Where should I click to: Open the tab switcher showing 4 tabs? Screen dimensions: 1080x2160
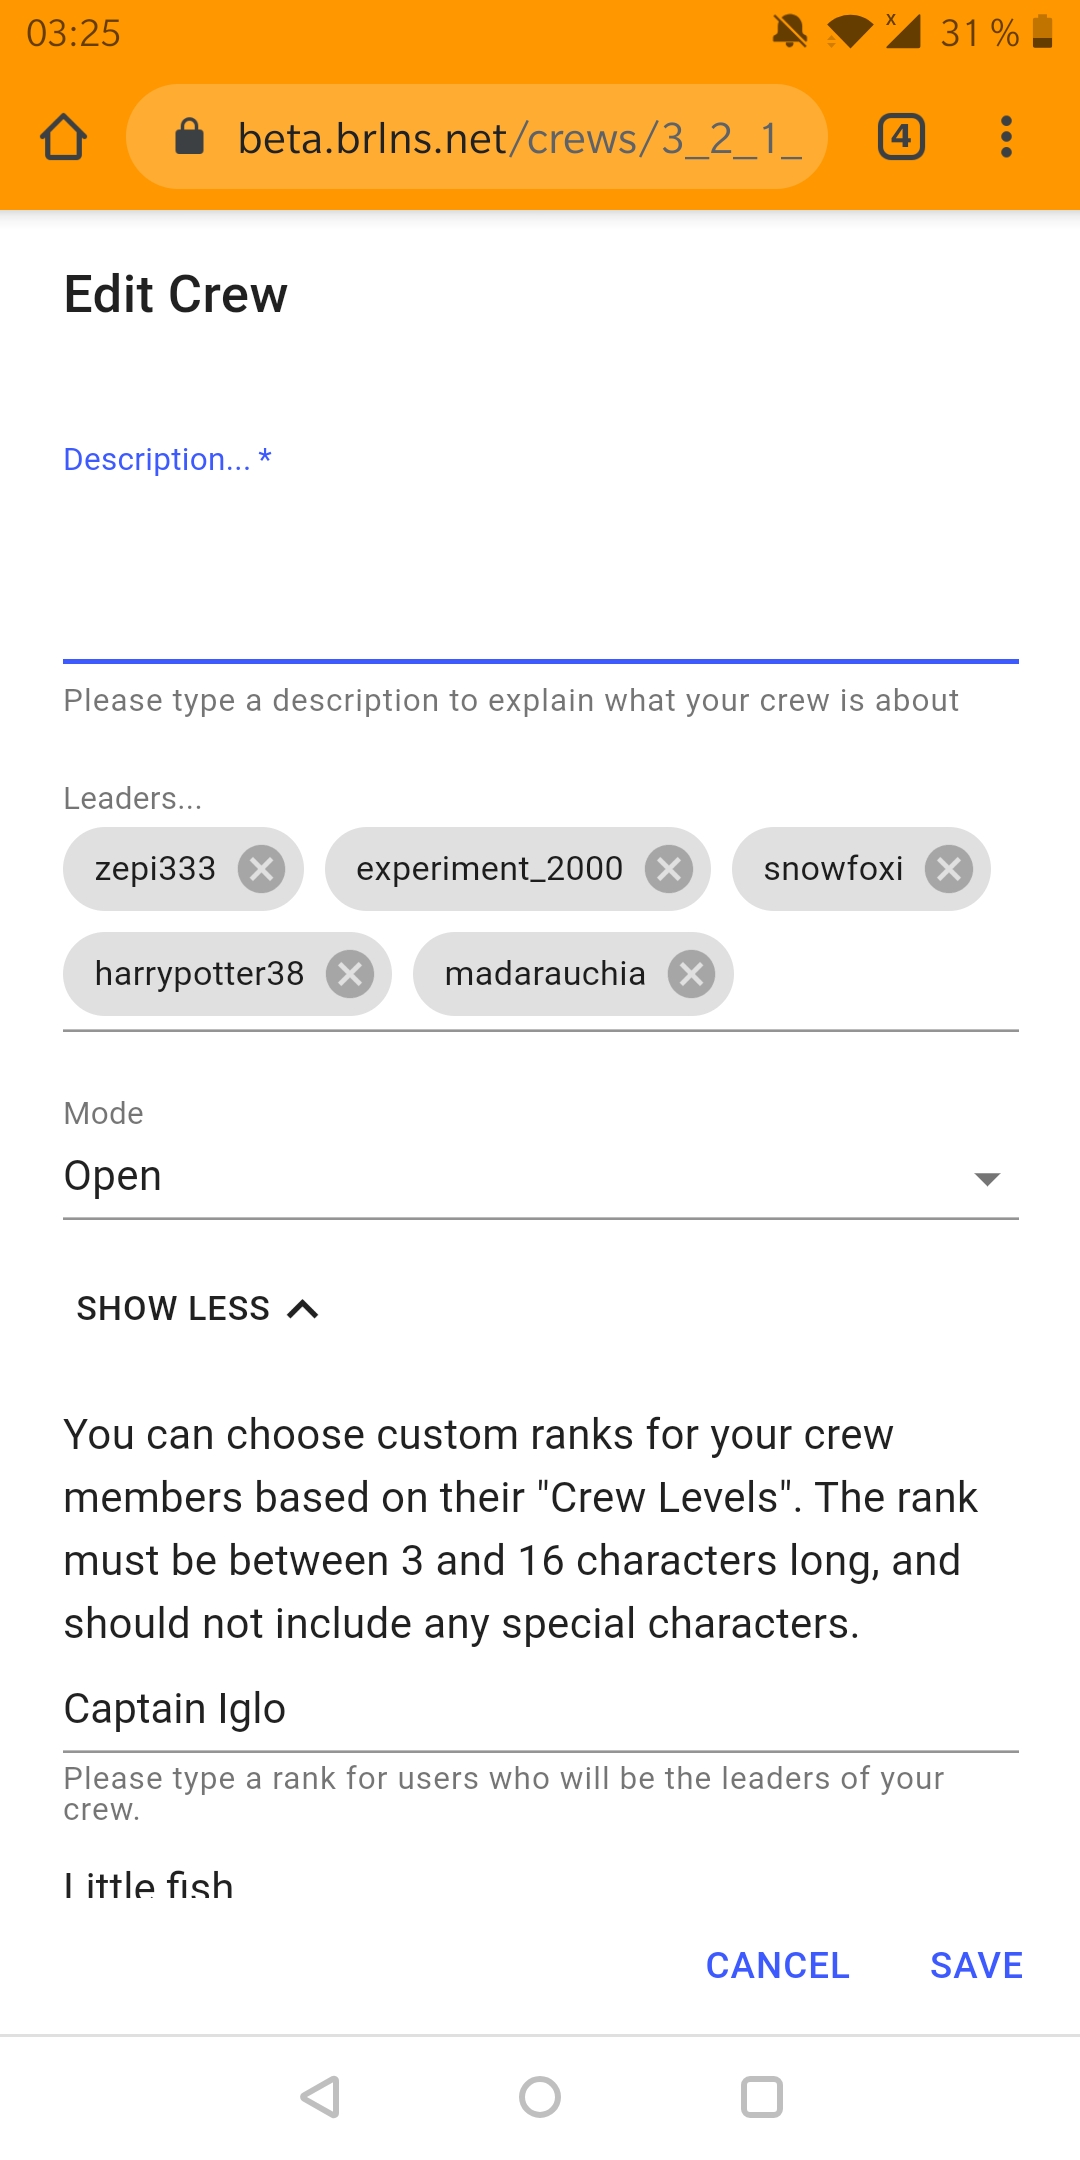point(901,137)
